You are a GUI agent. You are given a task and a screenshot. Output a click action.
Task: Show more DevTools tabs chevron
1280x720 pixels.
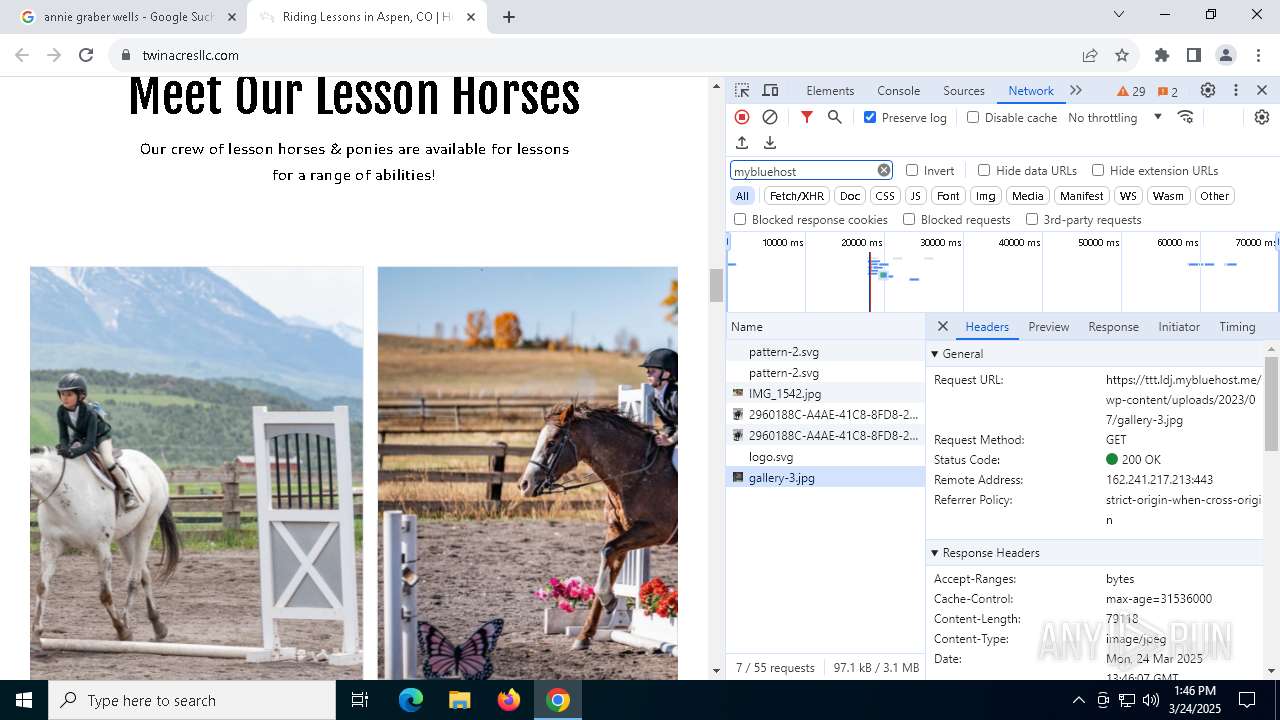pos(1076,91)
